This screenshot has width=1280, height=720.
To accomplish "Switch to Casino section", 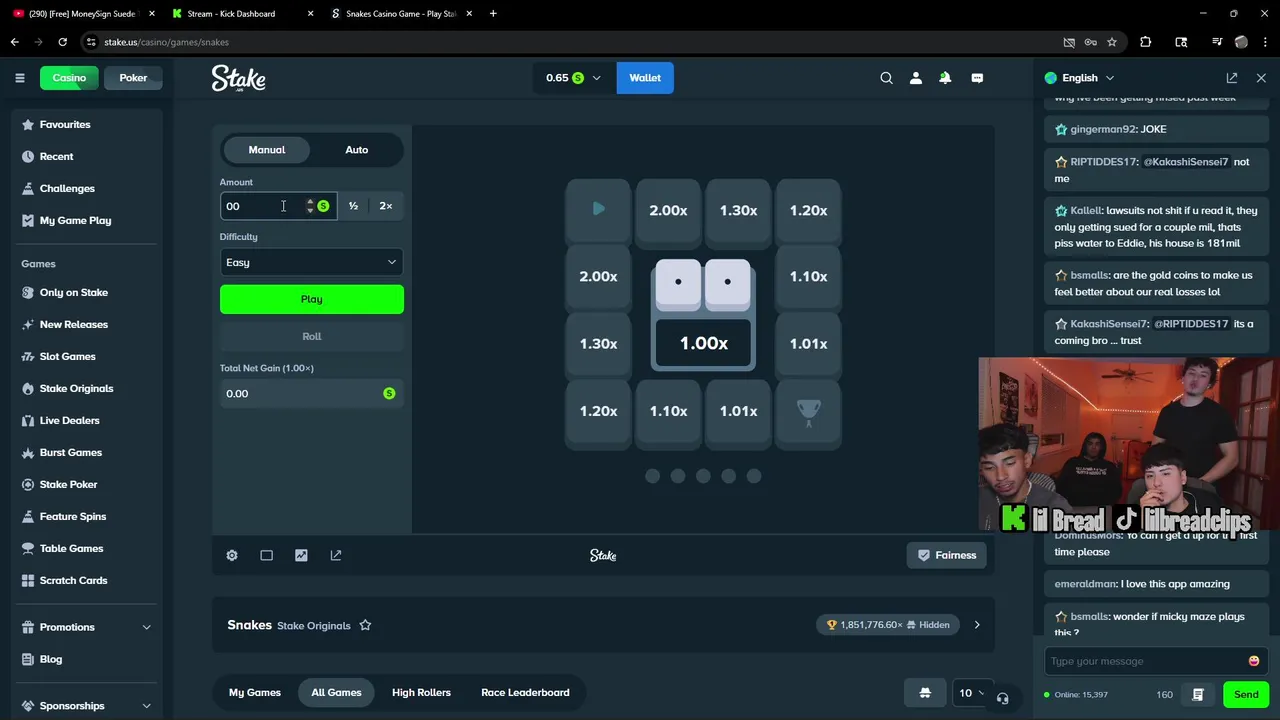I will pyautogui.click(x=69, y=78).
